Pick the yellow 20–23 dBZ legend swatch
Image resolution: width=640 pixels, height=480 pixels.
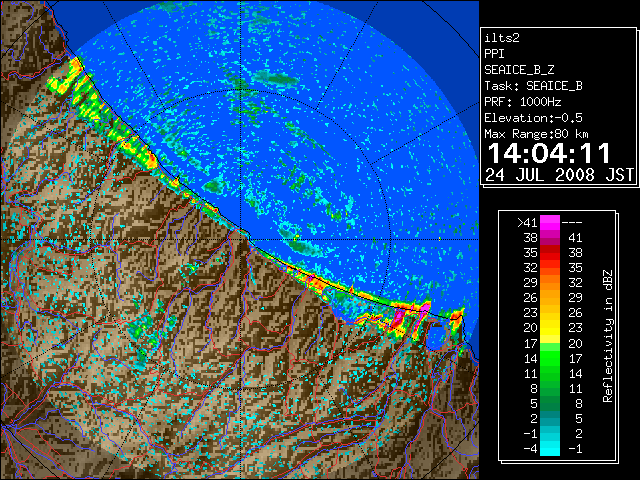(x=550, y=328)
